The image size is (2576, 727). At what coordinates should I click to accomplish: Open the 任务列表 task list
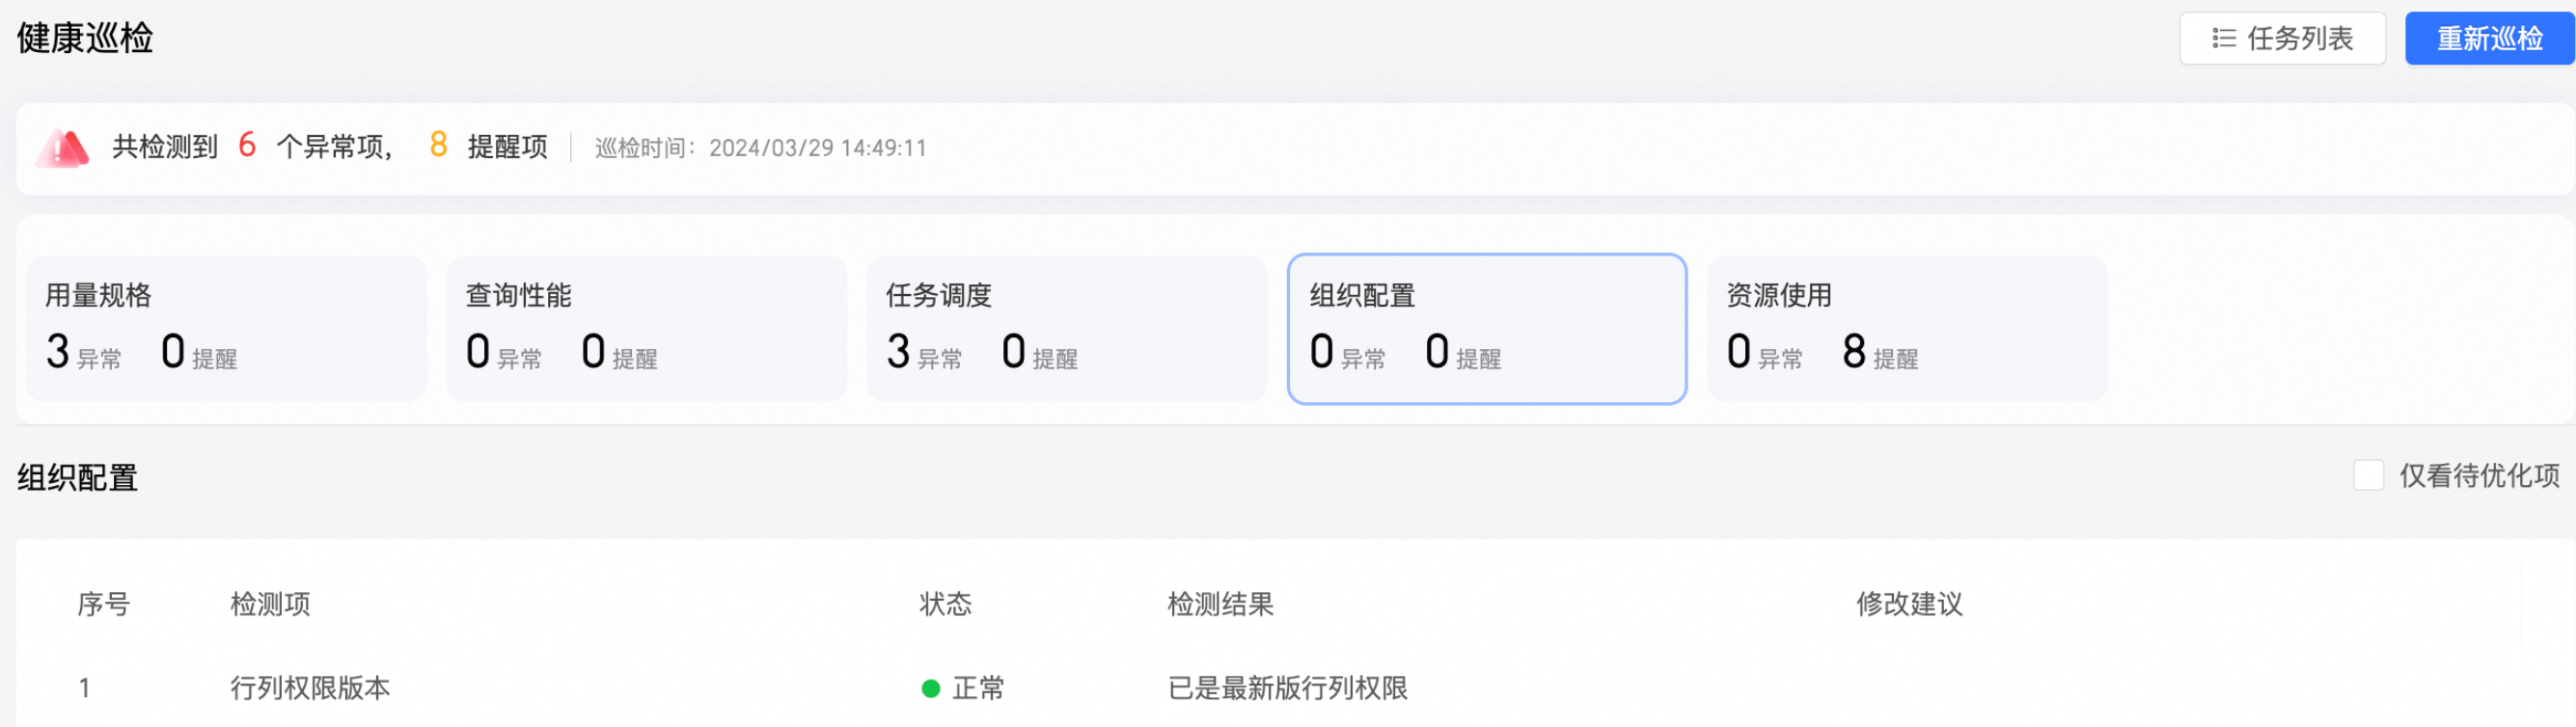(2282, 39)
